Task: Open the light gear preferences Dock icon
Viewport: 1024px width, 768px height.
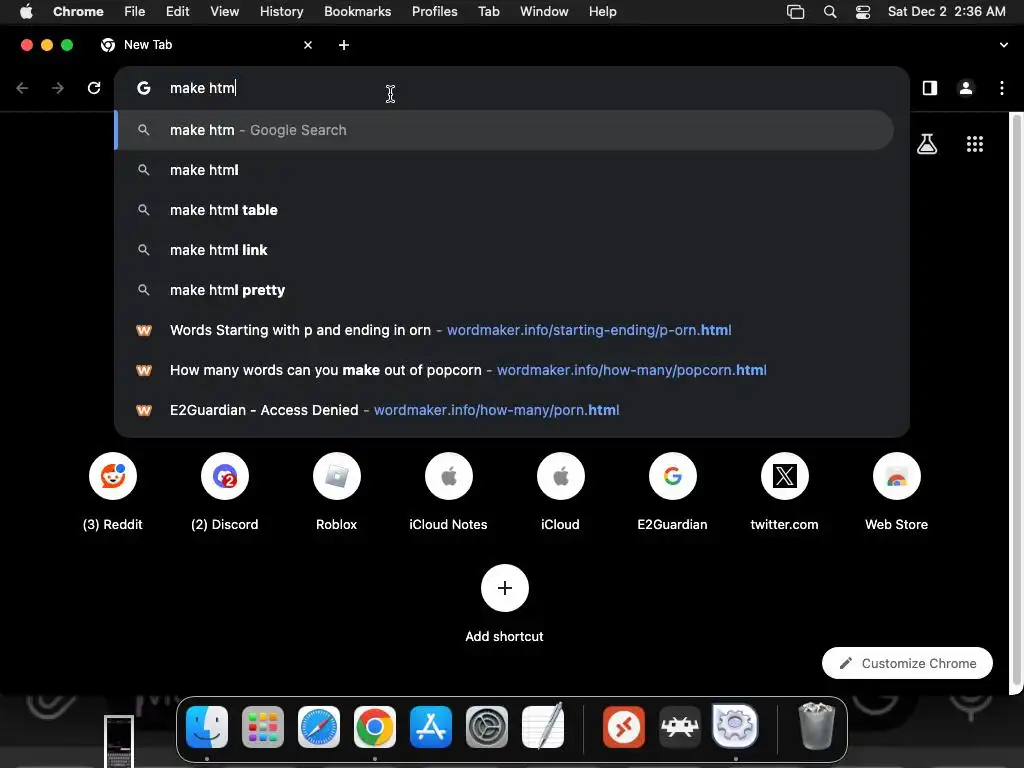Action: point(735,726)
